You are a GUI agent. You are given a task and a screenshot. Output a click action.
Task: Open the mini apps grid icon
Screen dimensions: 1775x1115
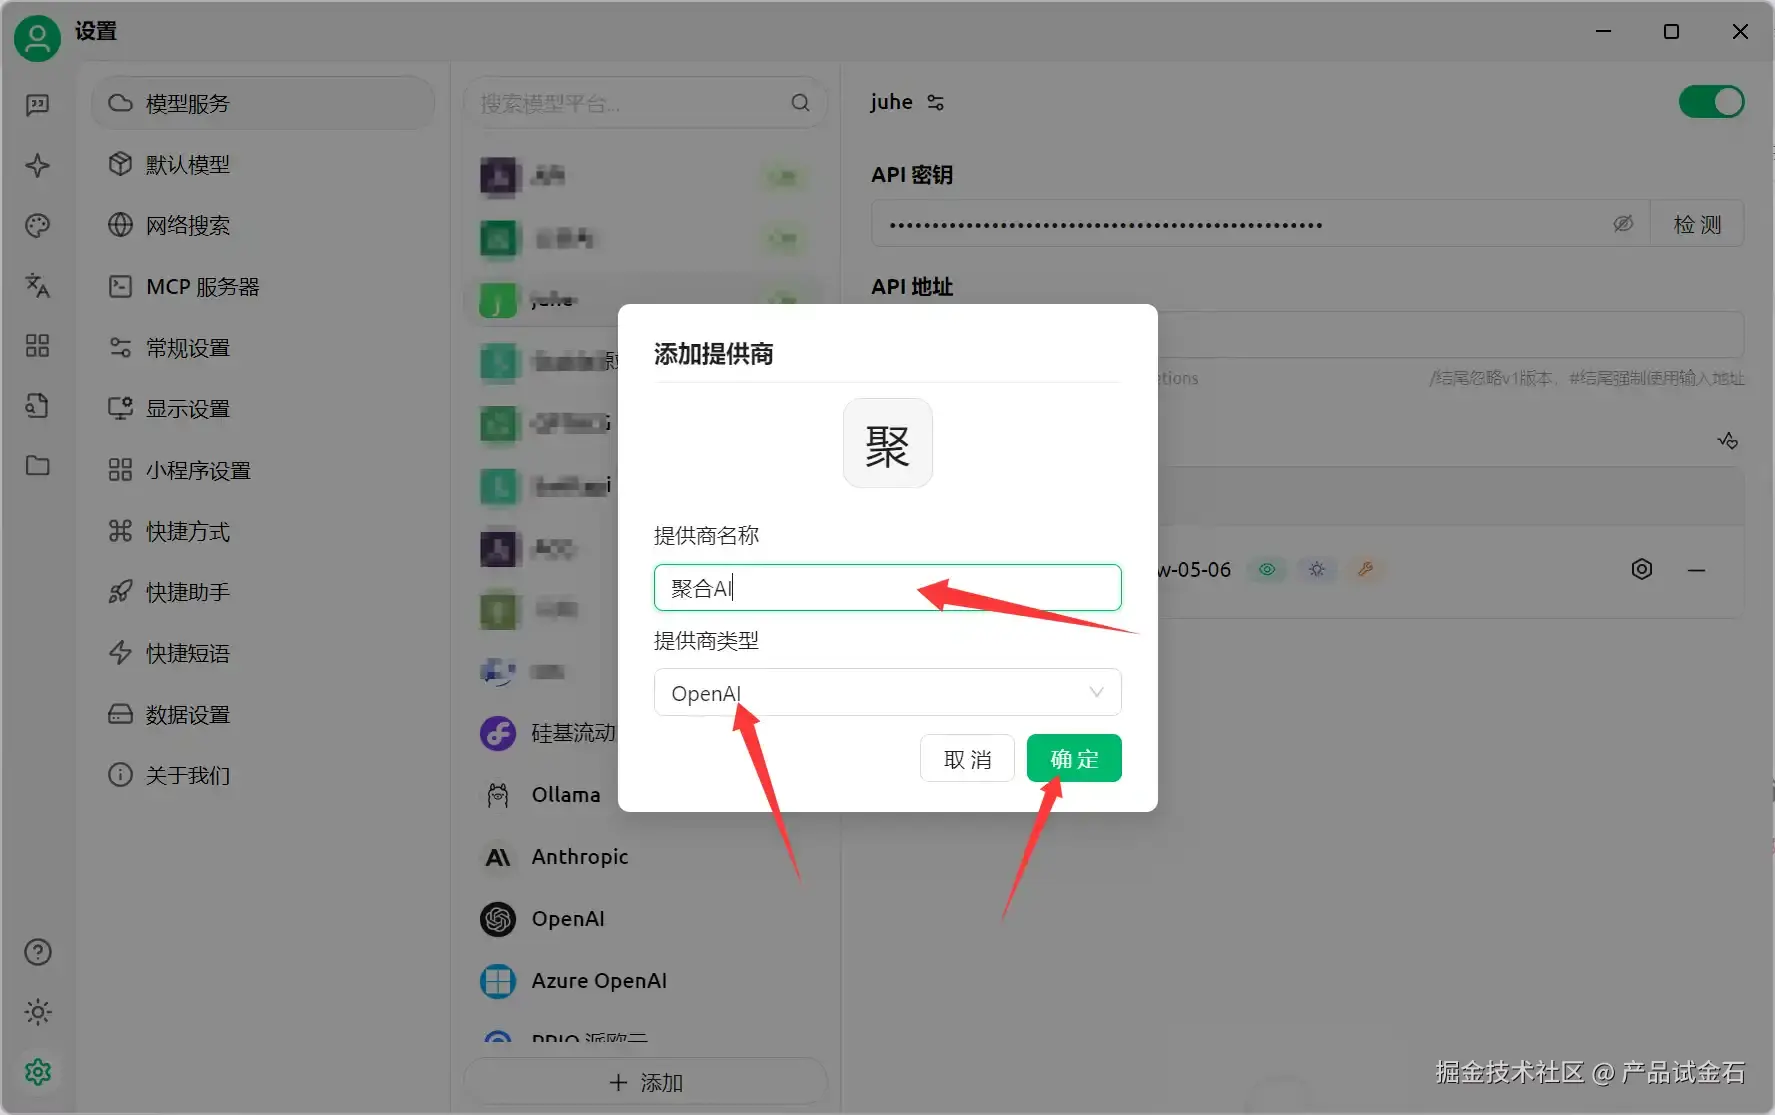pyautogui.click(x=37, y=345)
